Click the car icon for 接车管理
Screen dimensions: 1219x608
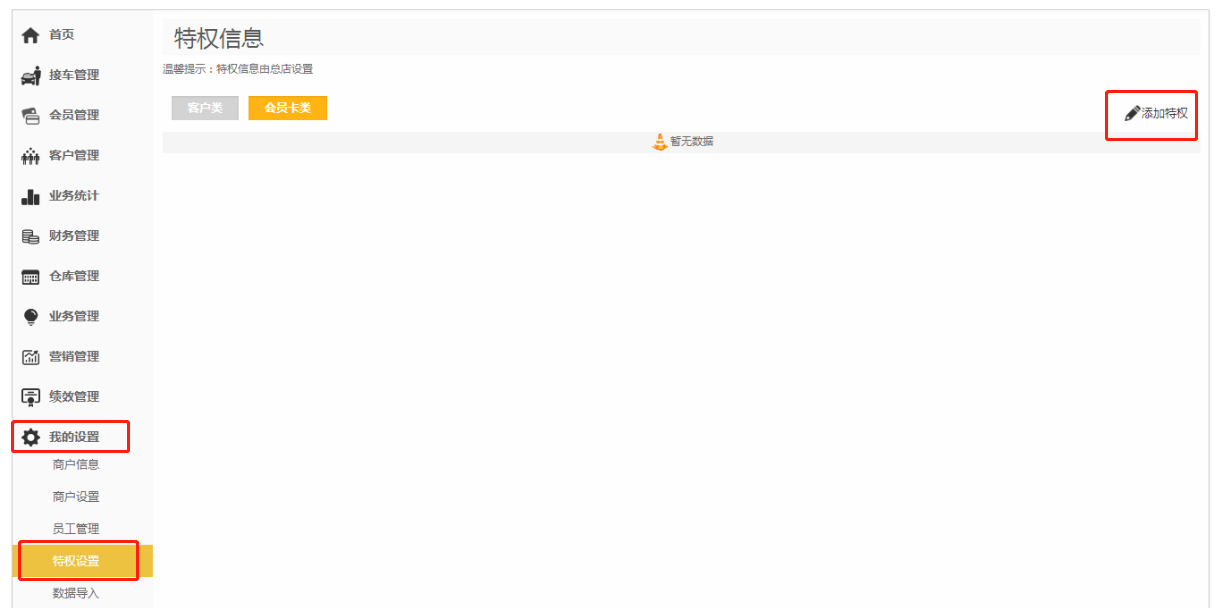(x=31, y=76)
